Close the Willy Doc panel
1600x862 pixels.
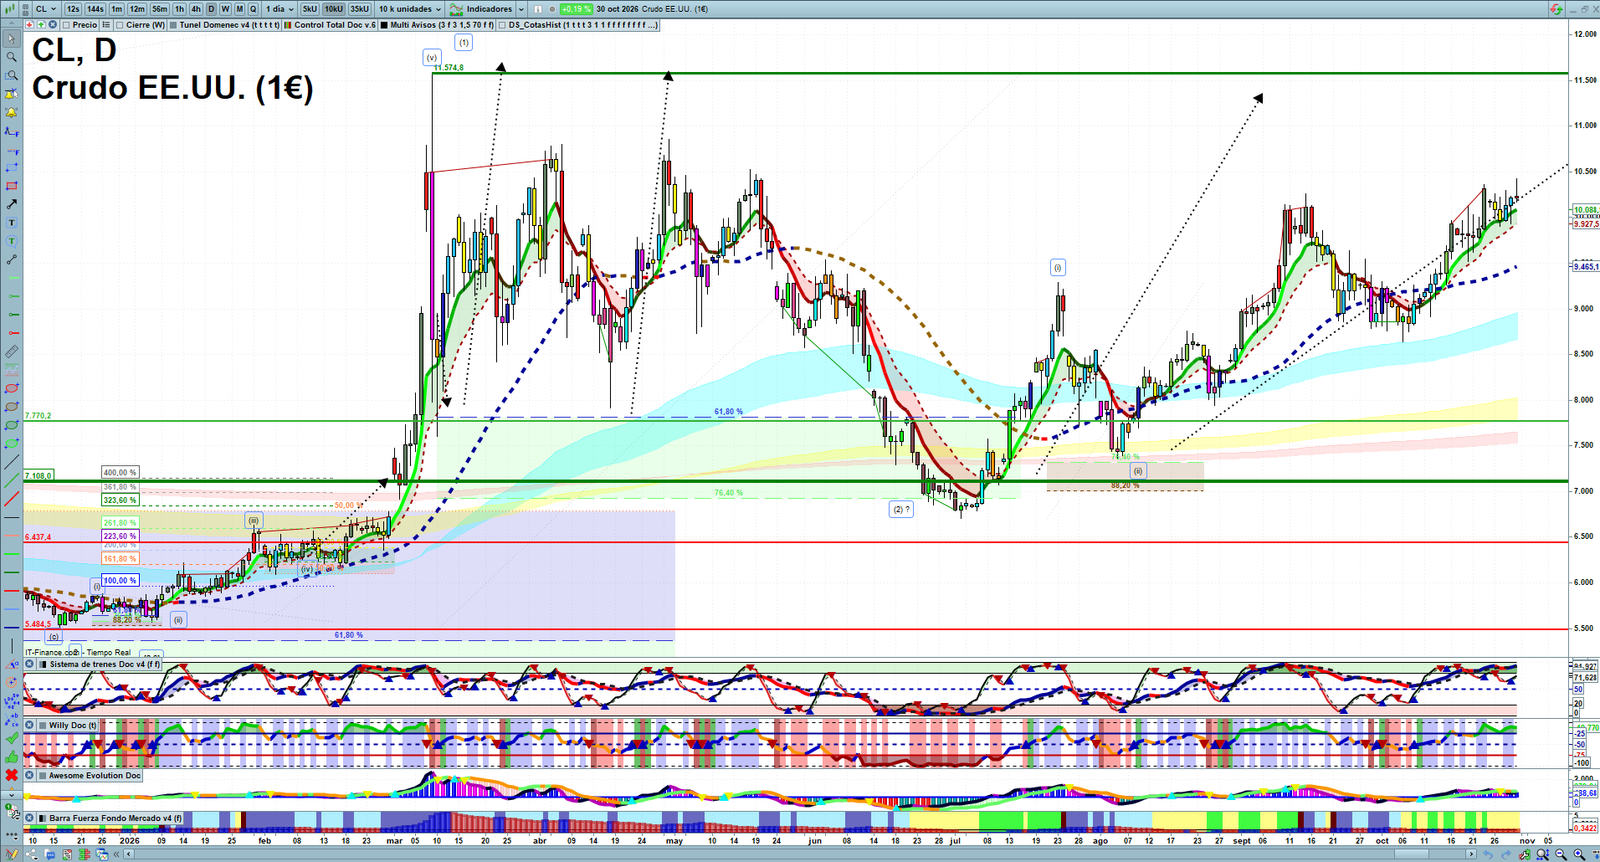point(29,725)
